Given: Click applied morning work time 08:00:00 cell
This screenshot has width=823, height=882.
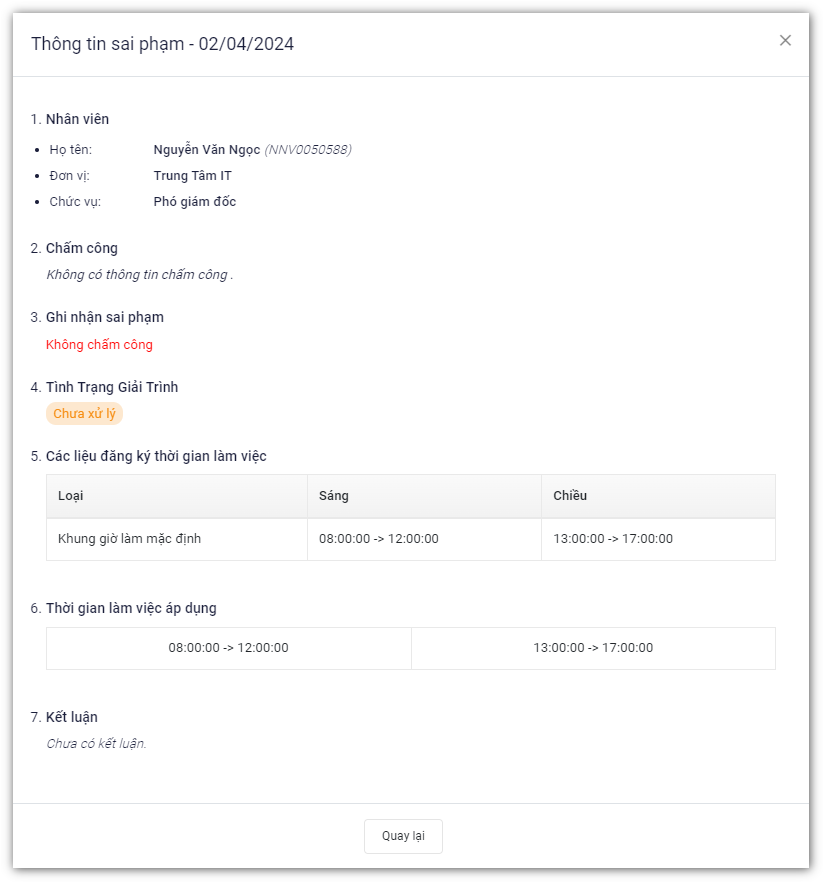Looking at the screenshot, I should [228, 648].
